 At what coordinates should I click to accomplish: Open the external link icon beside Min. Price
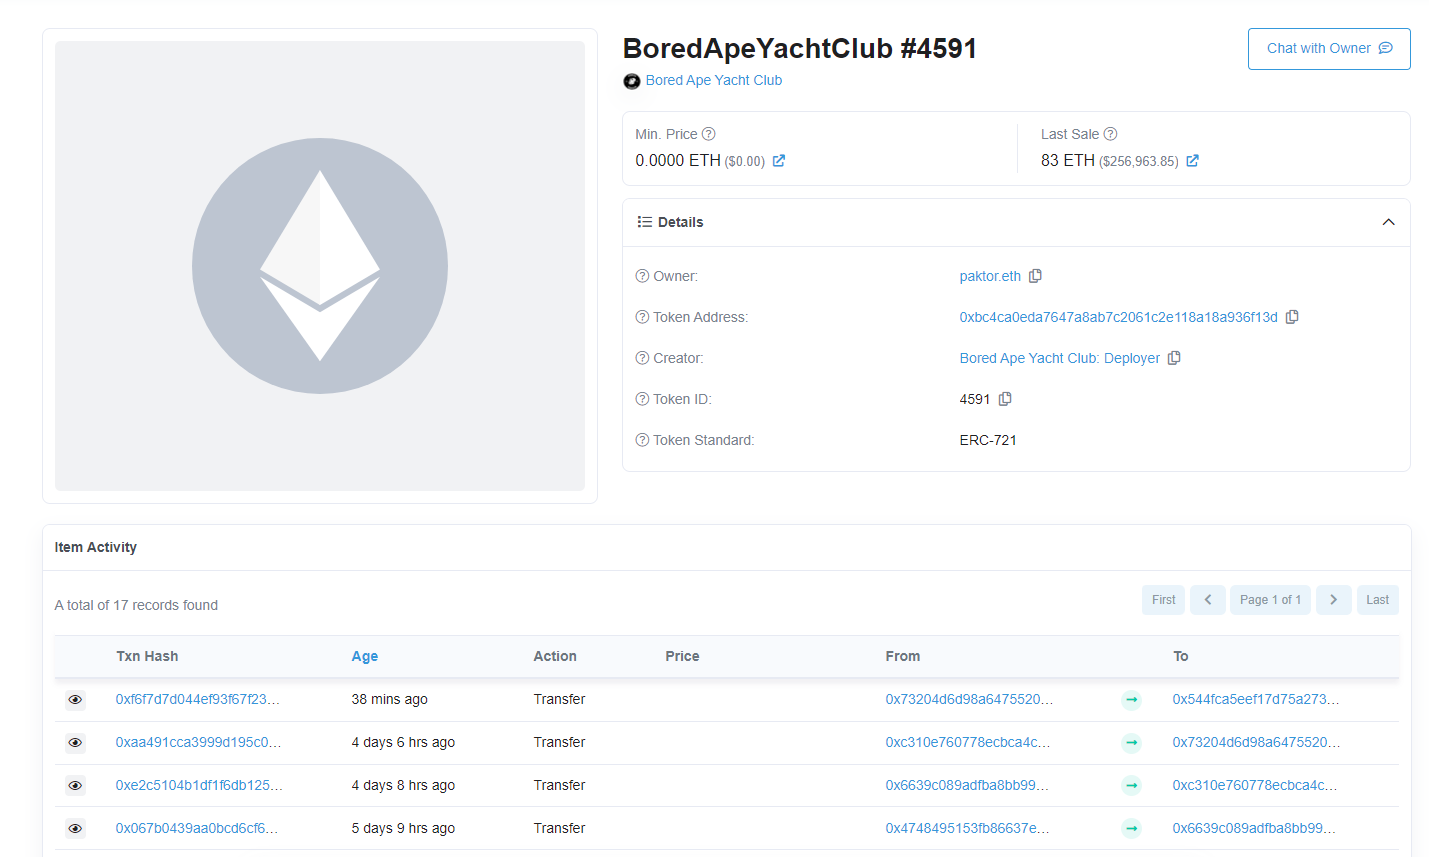(779, 161)
